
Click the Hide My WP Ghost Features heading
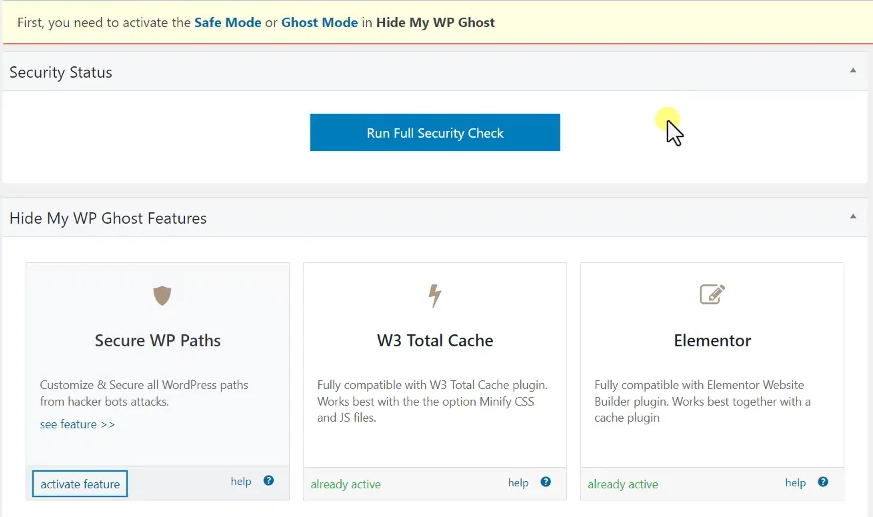tap(108, 218)
